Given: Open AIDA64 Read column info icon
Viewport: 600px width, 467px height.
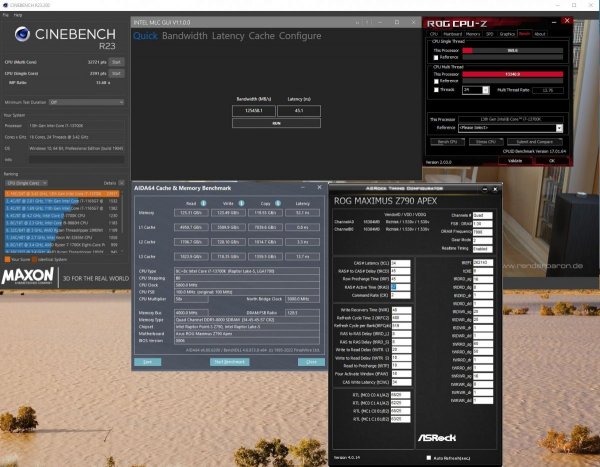Looking at the screenshot, I should click(204, 203).
